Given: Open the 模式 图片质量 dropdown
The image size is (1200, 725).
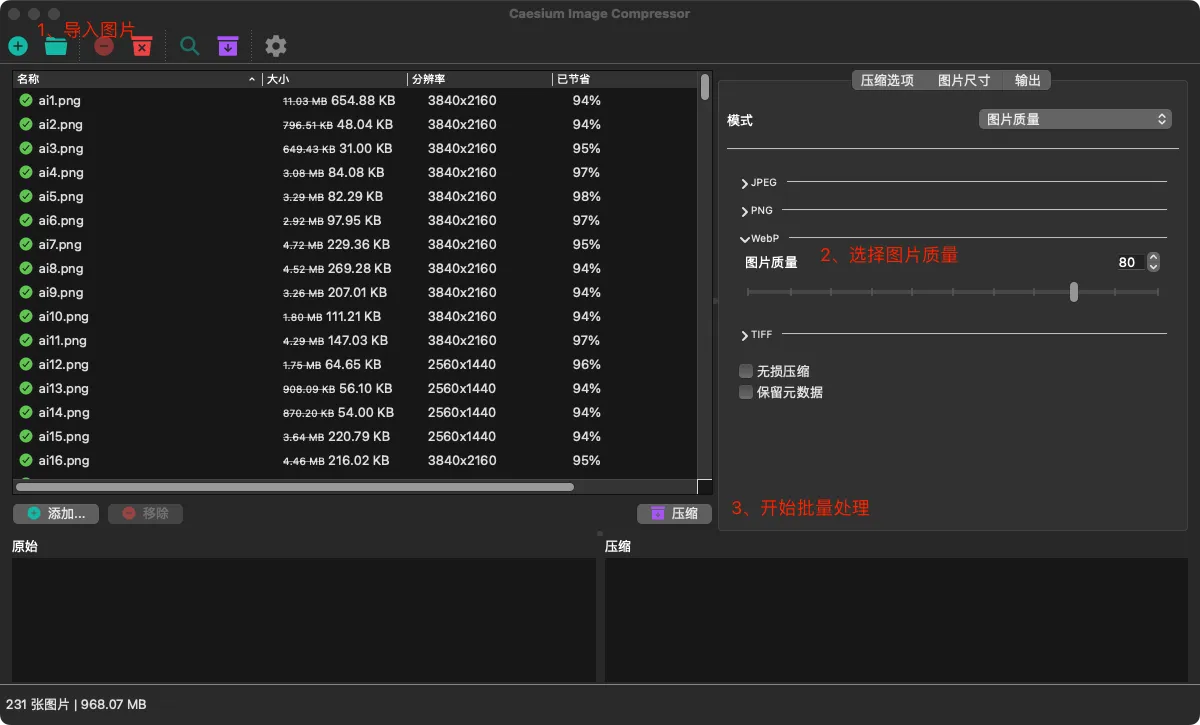Looking at the screenshot, I should click(1075, 119).
